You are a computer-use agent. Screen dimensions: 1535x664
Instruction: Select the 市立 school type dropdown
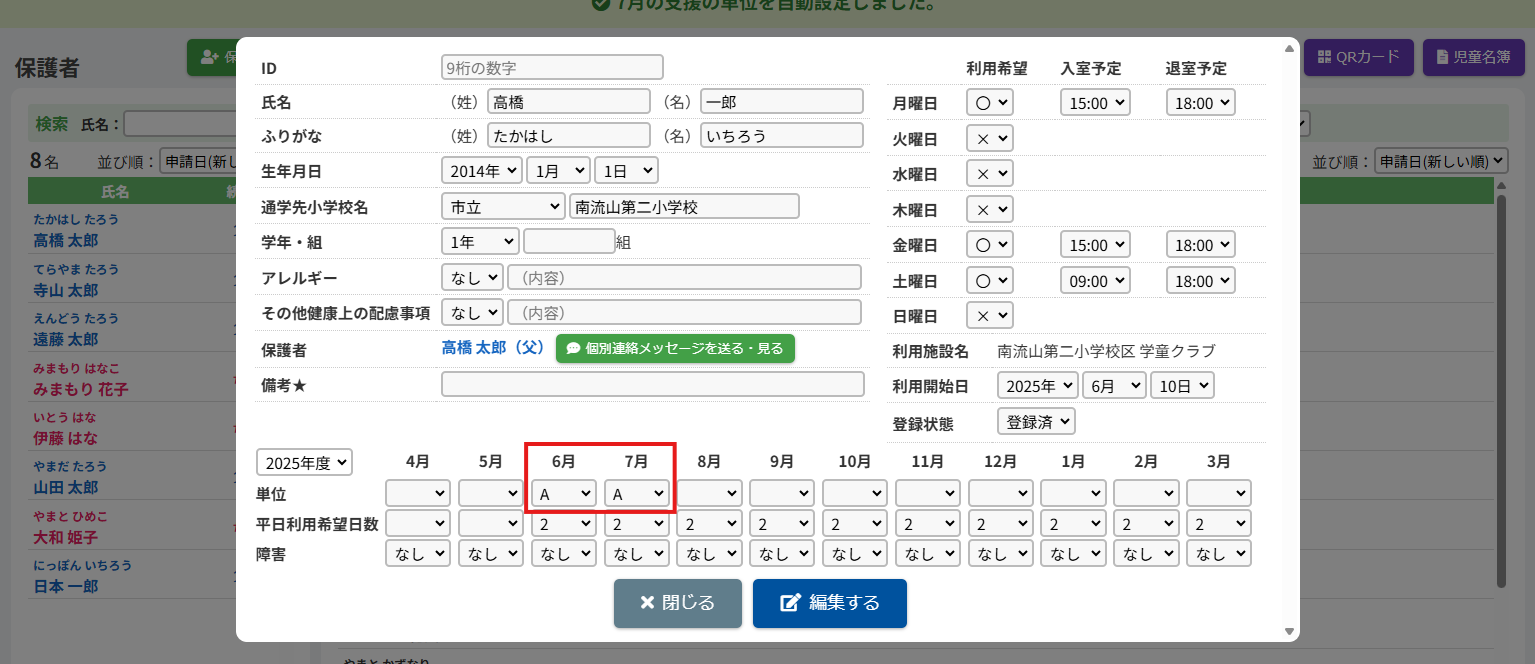point(503,206)
